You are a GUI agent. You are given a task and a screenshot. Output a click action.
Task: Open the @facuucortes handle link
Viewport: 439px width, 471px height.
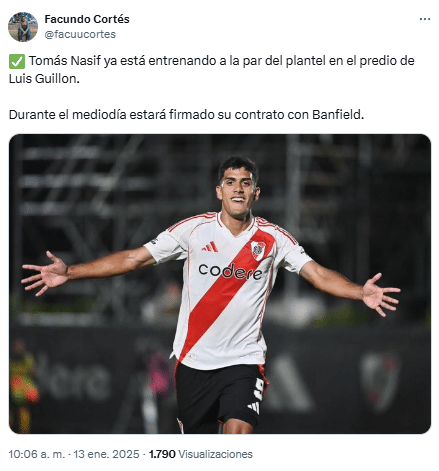click(x=80, y=34)
